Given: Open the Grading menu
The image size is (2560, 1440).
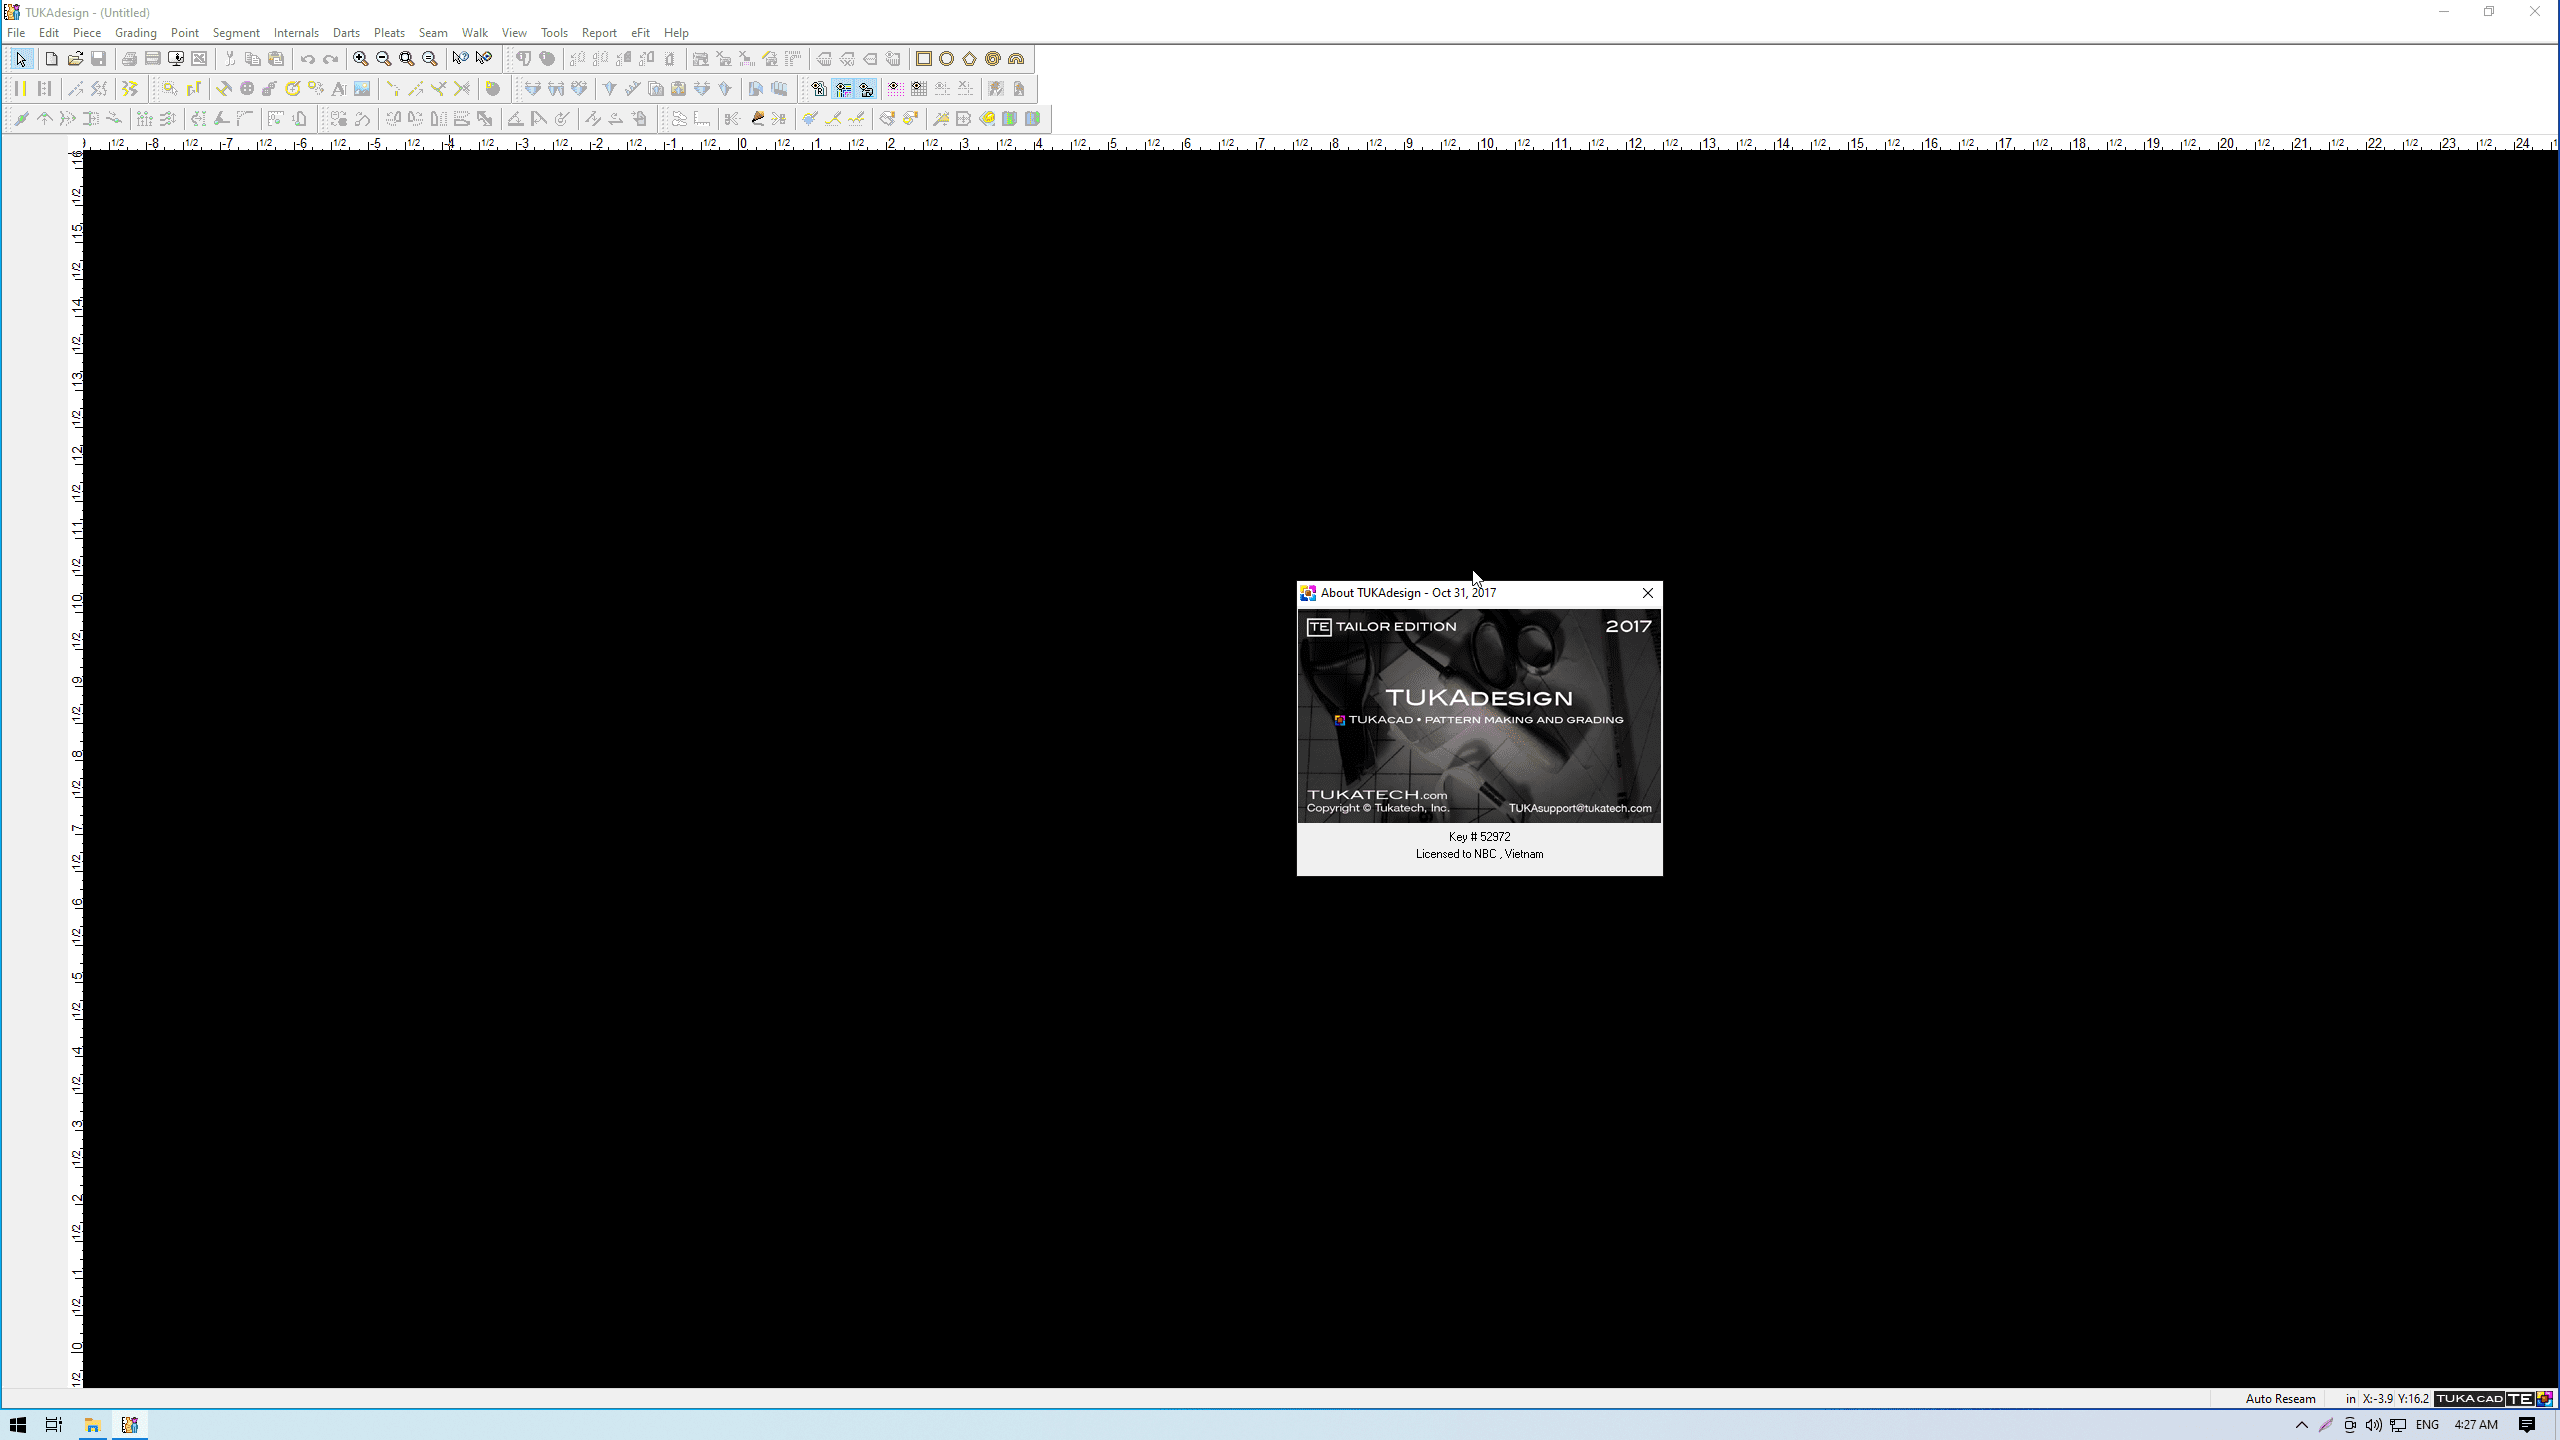Looking at the screenshot, I should click(135, 33).
